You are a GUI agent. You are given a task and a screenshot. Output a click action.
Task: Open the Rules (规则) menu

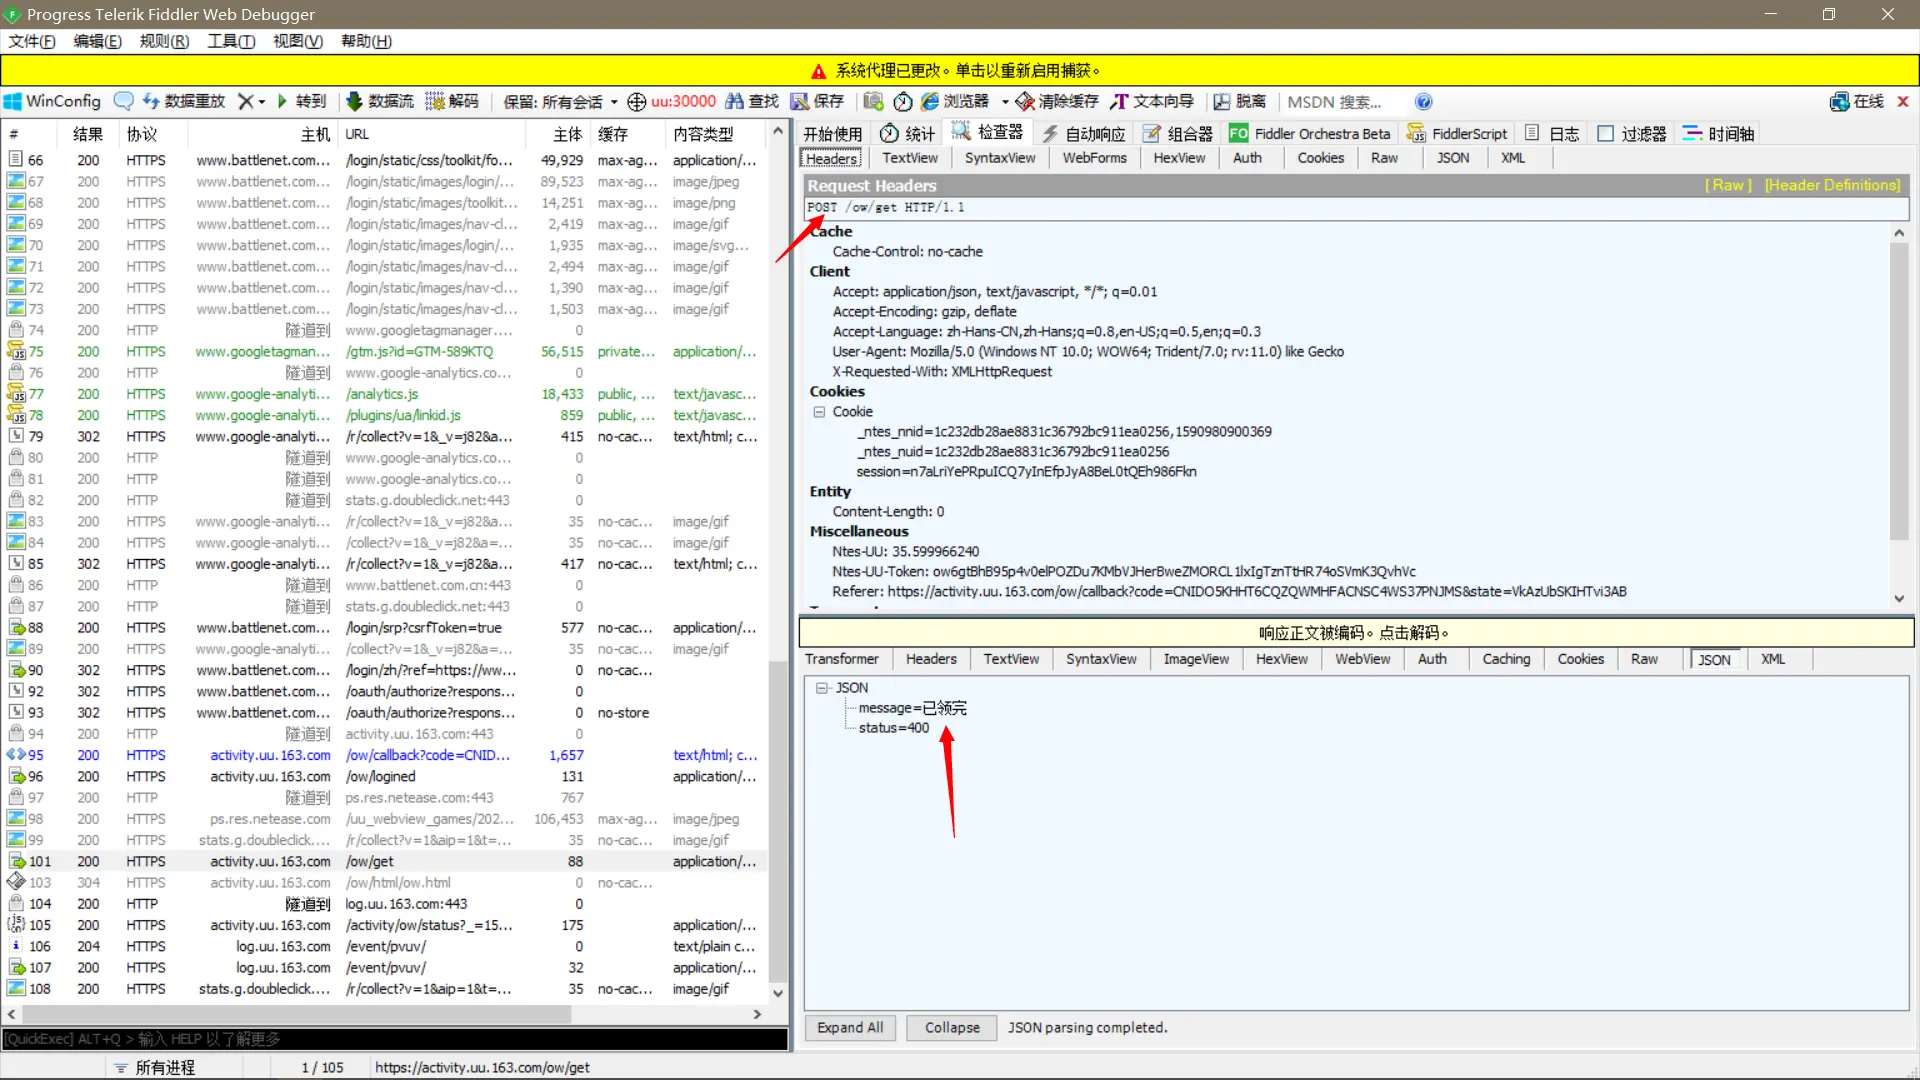click(x=164, y=41)
